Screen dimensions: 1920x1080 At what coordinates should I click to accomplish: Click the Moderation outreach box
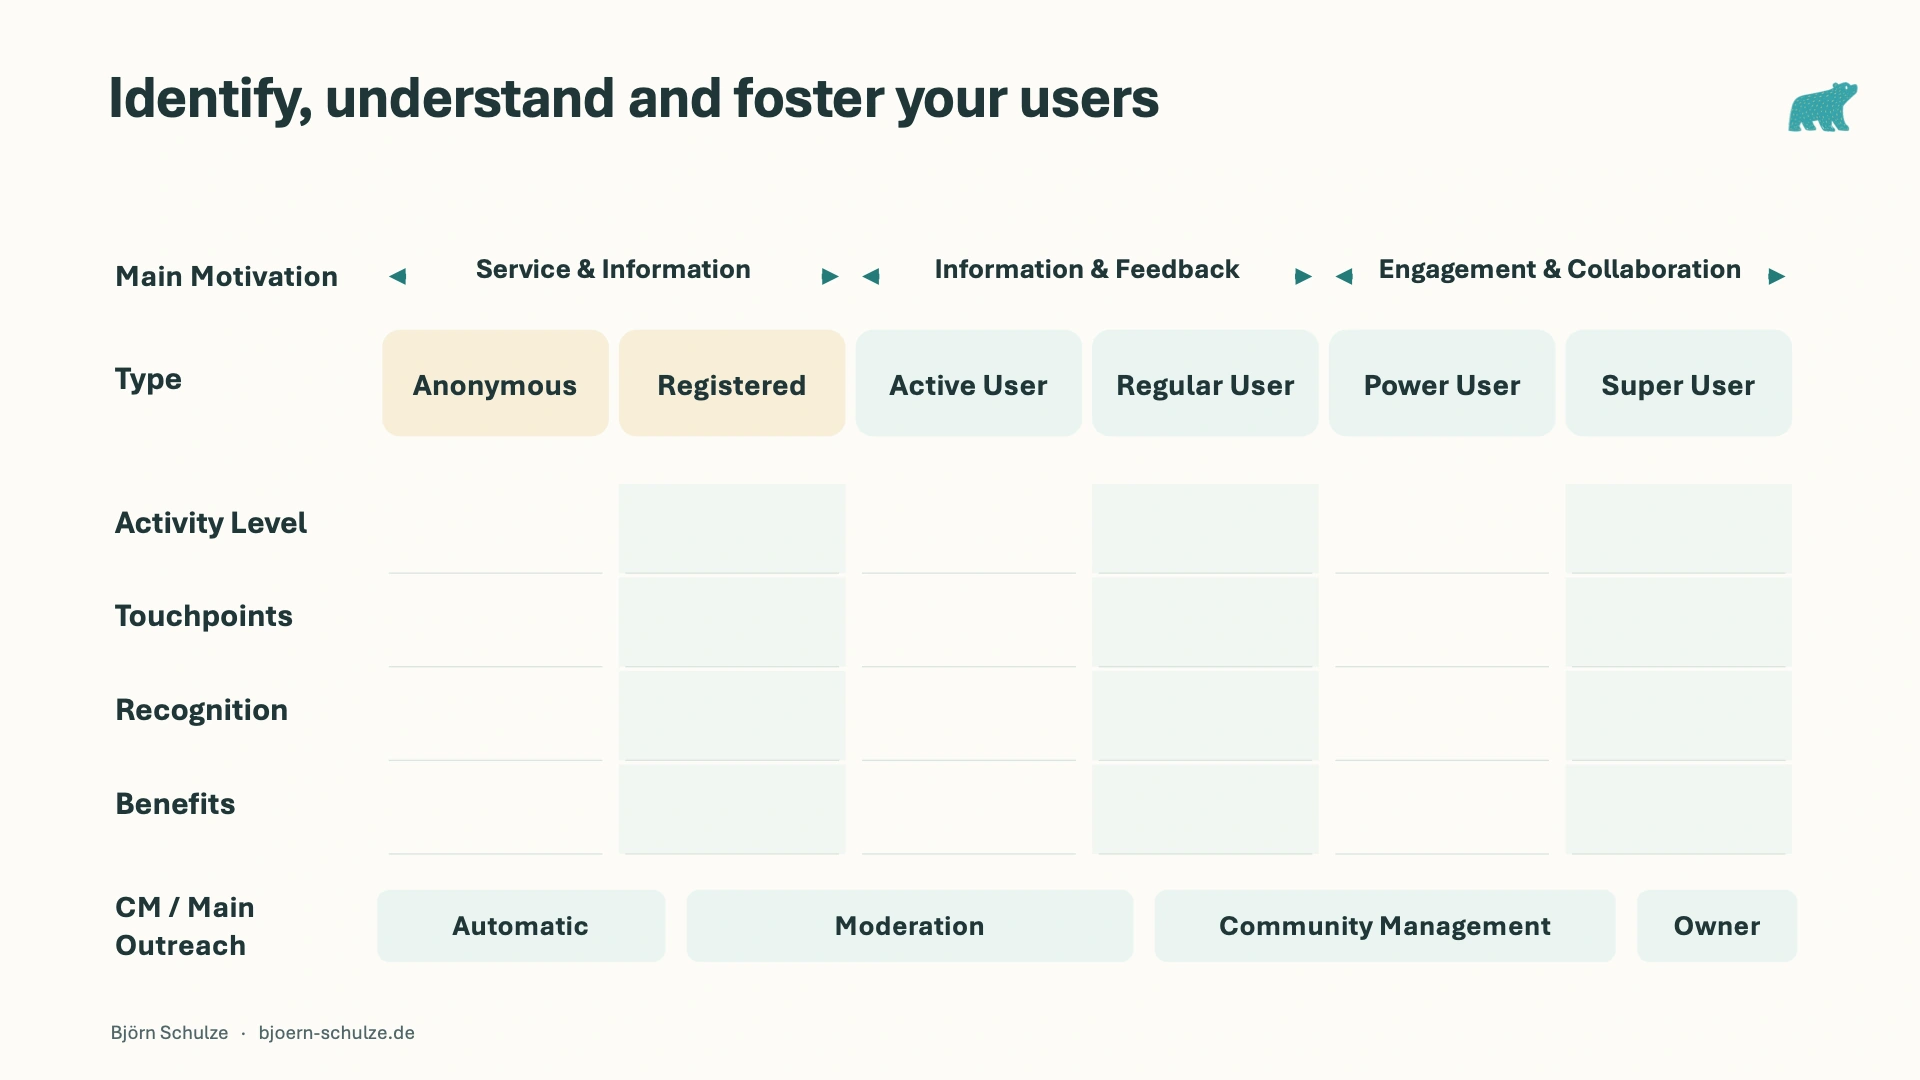point(909,926)
